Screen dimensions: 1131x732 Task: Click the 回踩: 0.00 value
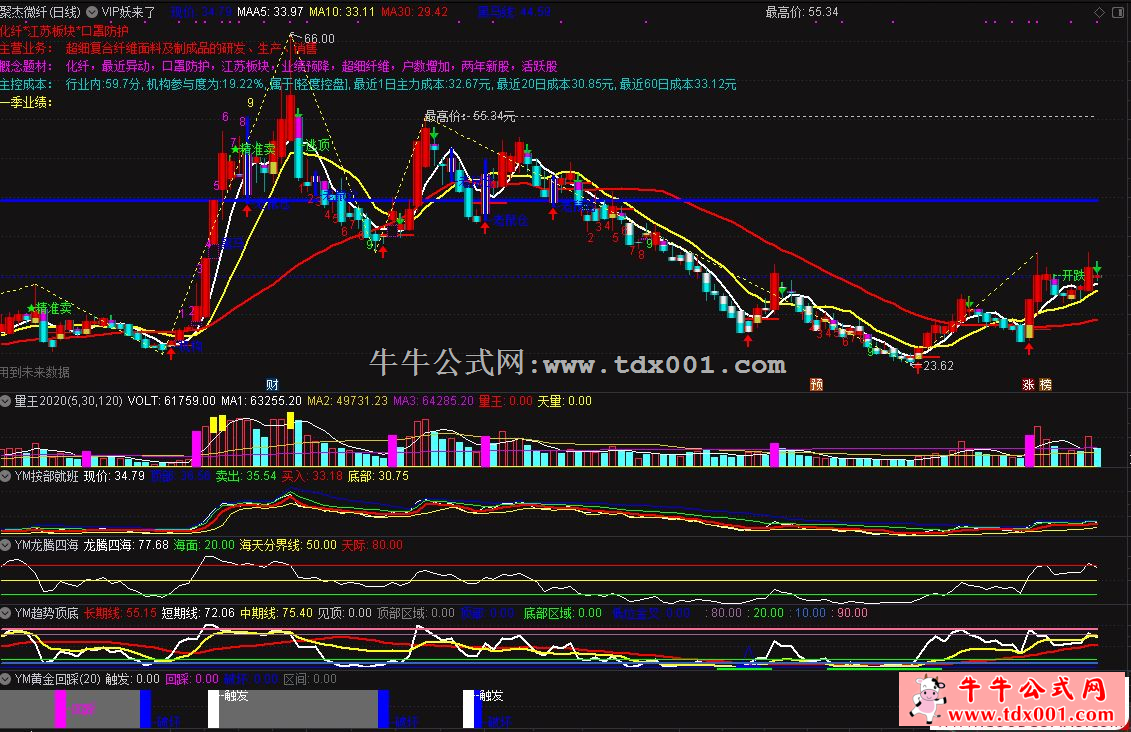[192, 679]
